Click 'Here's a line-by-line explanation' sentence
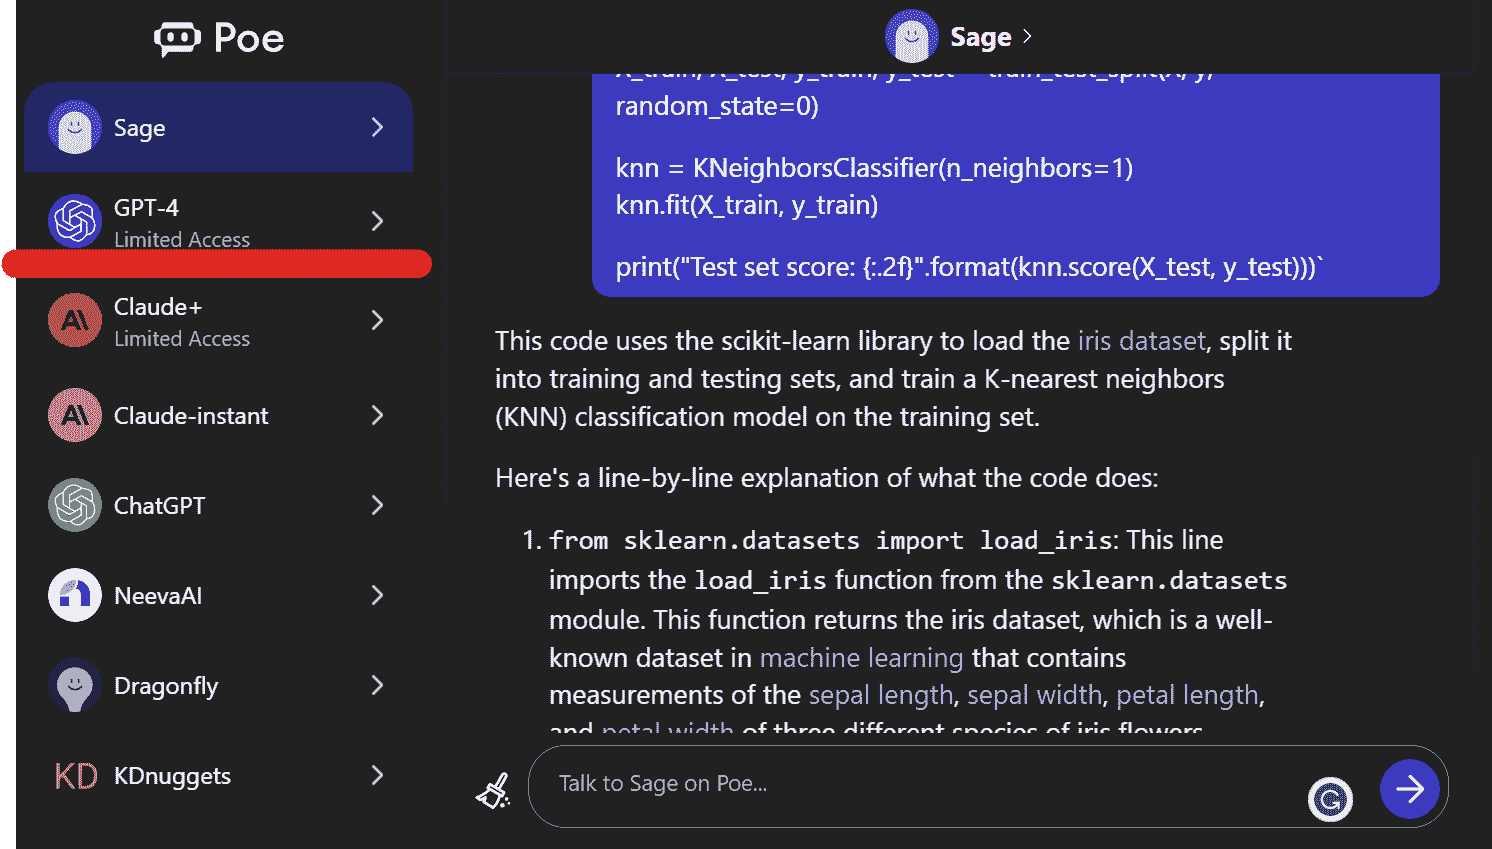The width and height of the screenshot is (1492, 849). [826, 478]
